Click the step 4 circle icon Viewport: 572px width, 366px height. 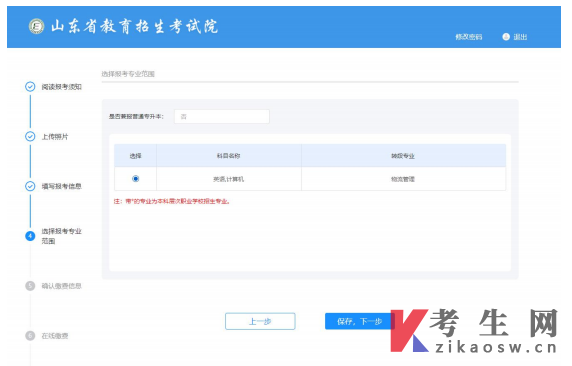coord(30,236)
